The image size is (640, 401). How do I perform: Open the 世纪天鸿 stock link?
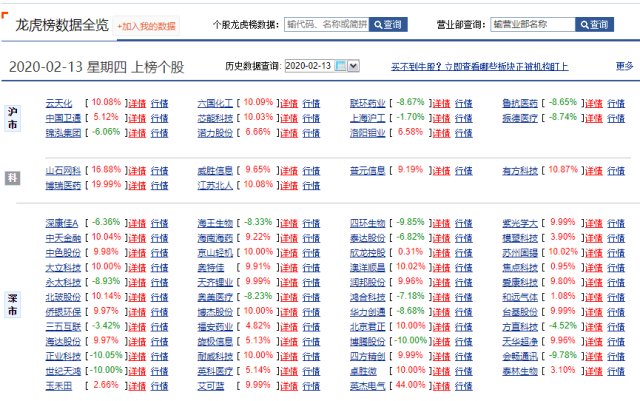[63, 371]
